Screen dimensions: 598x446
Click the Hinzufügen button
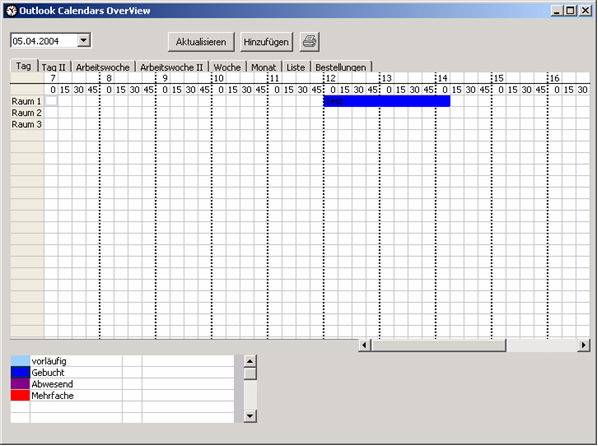[266, 42]
